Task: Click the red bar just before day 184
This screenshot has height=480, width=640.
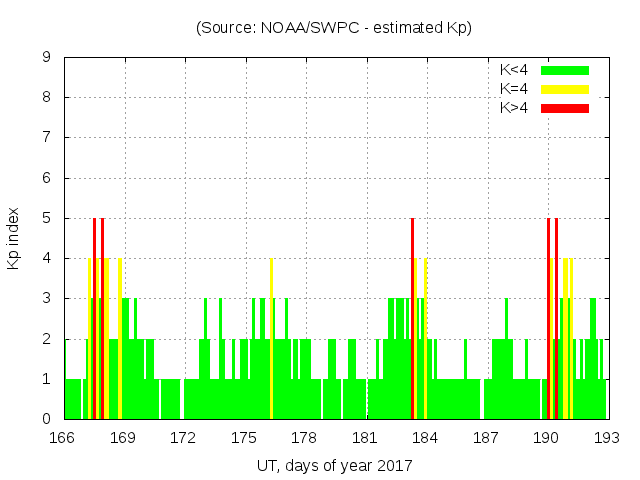Action: coord(412,320)
